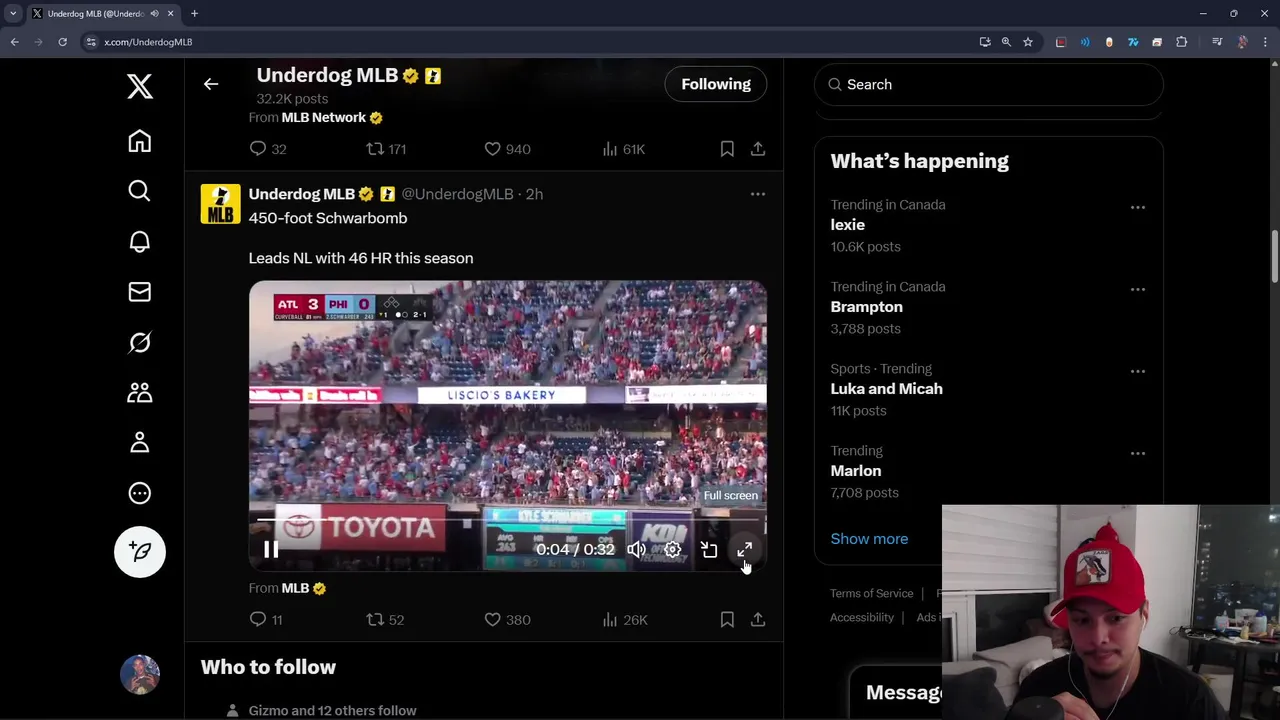The image size is (1280, 720).
Task: Bookmark page with the star icon
Action: (1027, 42)
